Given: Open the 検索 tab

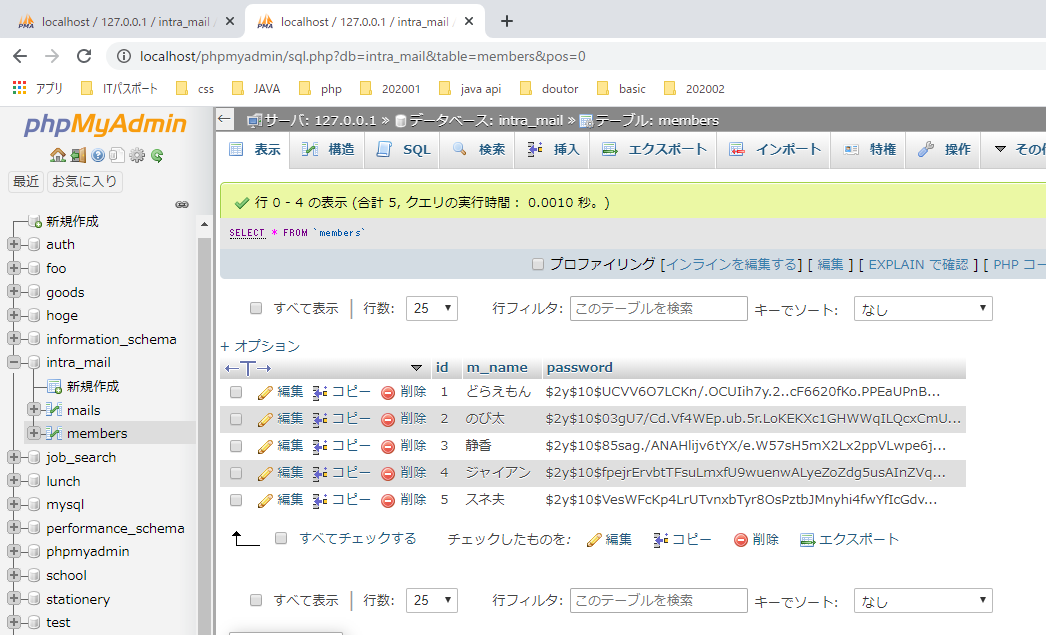Looking at the screenshot, I should tap(478, 149).
